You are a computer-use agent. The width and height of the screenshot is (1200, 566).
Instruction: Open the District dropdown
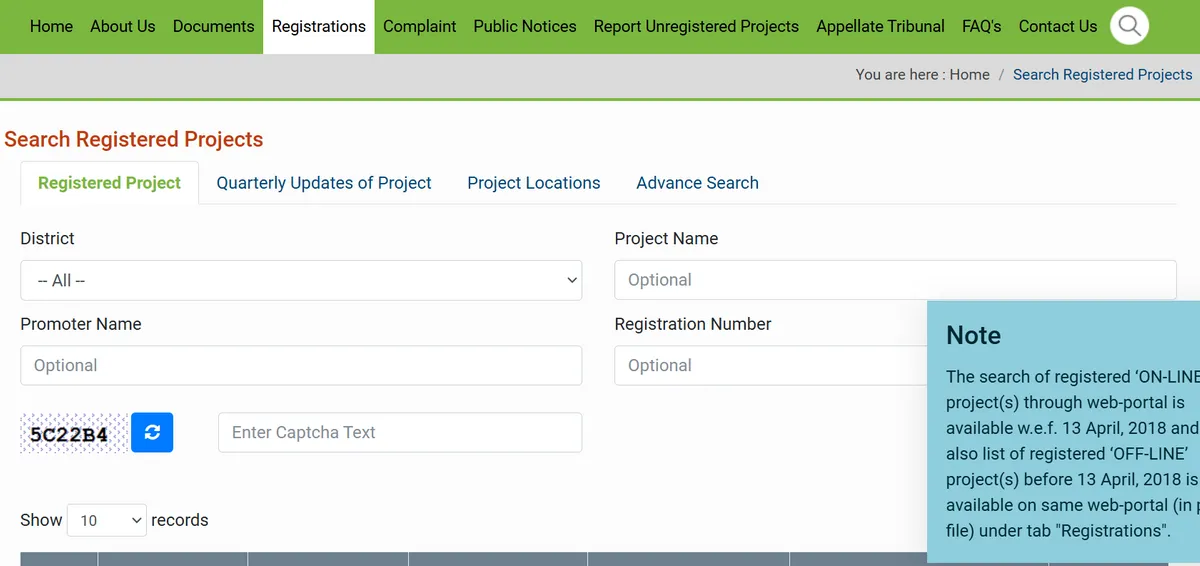[x=301, y=280]
